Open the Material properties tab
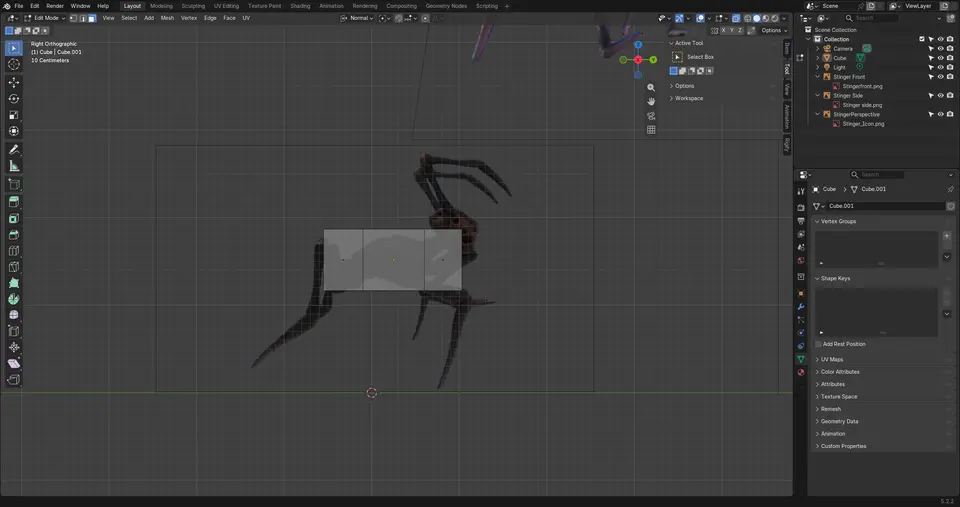The width and height of the screenshot is (960, 507). click(x=801, y=372)
